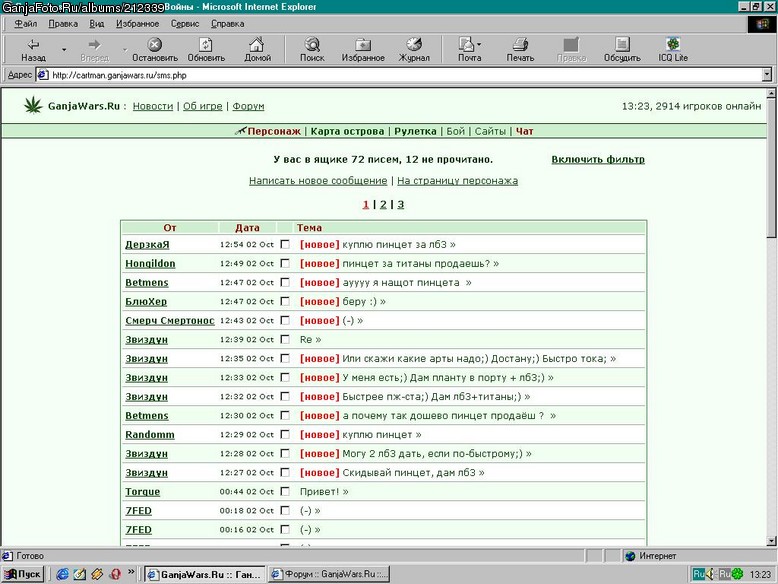Launch ICQ Lite from the toolbar
The height and width of the screenshot is (584, 778).
[673, 50]
